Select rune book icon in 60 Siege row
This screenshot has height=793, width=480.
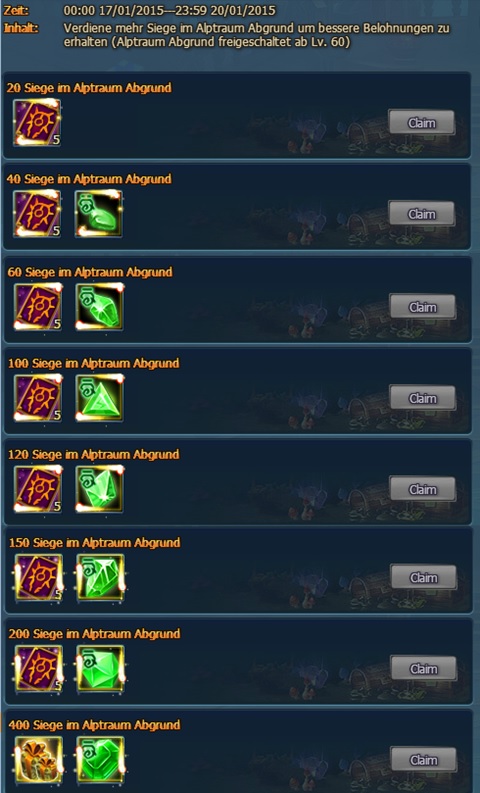click(38, 306)
